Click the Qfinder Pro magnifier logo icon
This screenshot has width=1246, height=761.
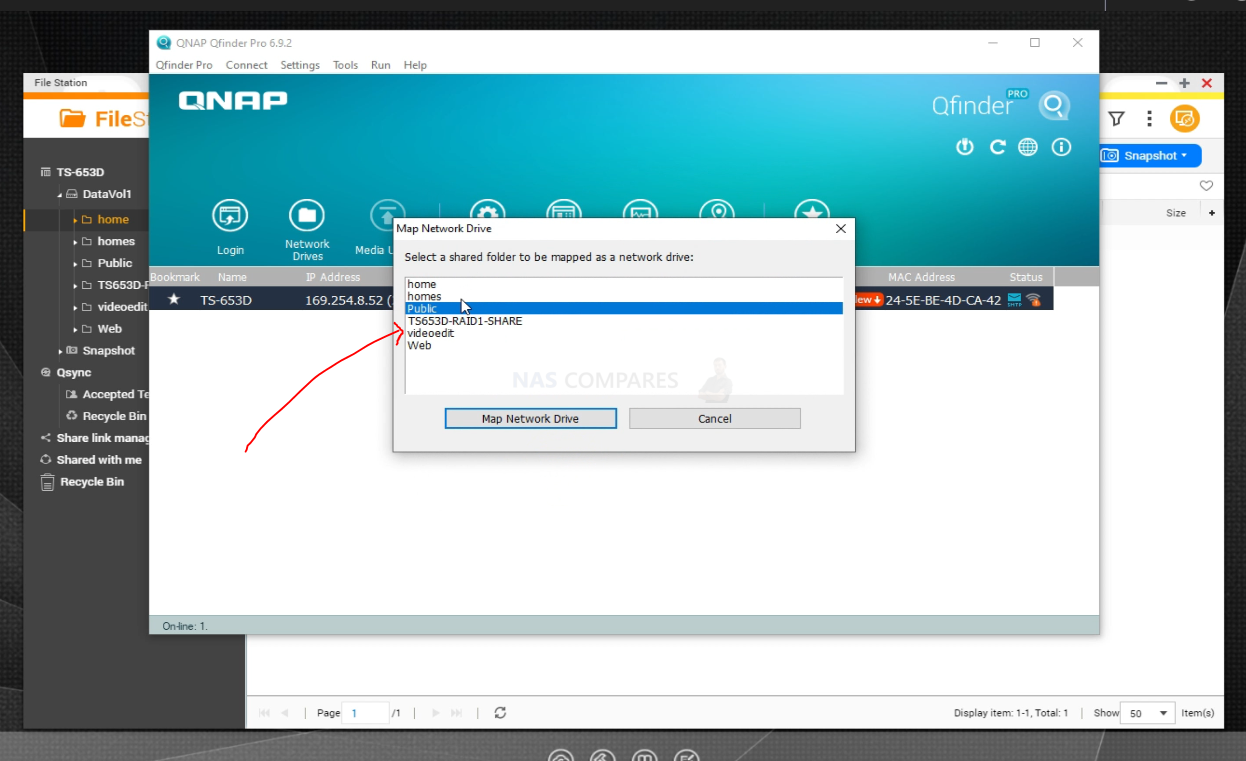(1054, 105)
